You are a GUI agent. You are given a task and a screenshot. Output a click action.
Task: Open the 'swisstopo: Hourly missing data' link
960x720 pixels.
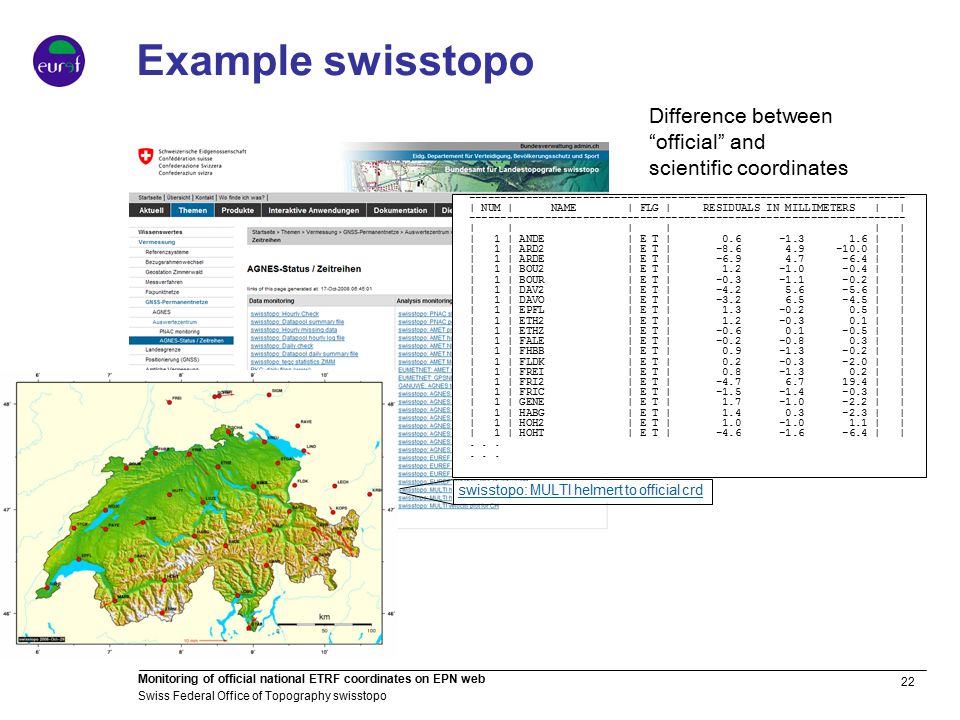tap(293, 329)
